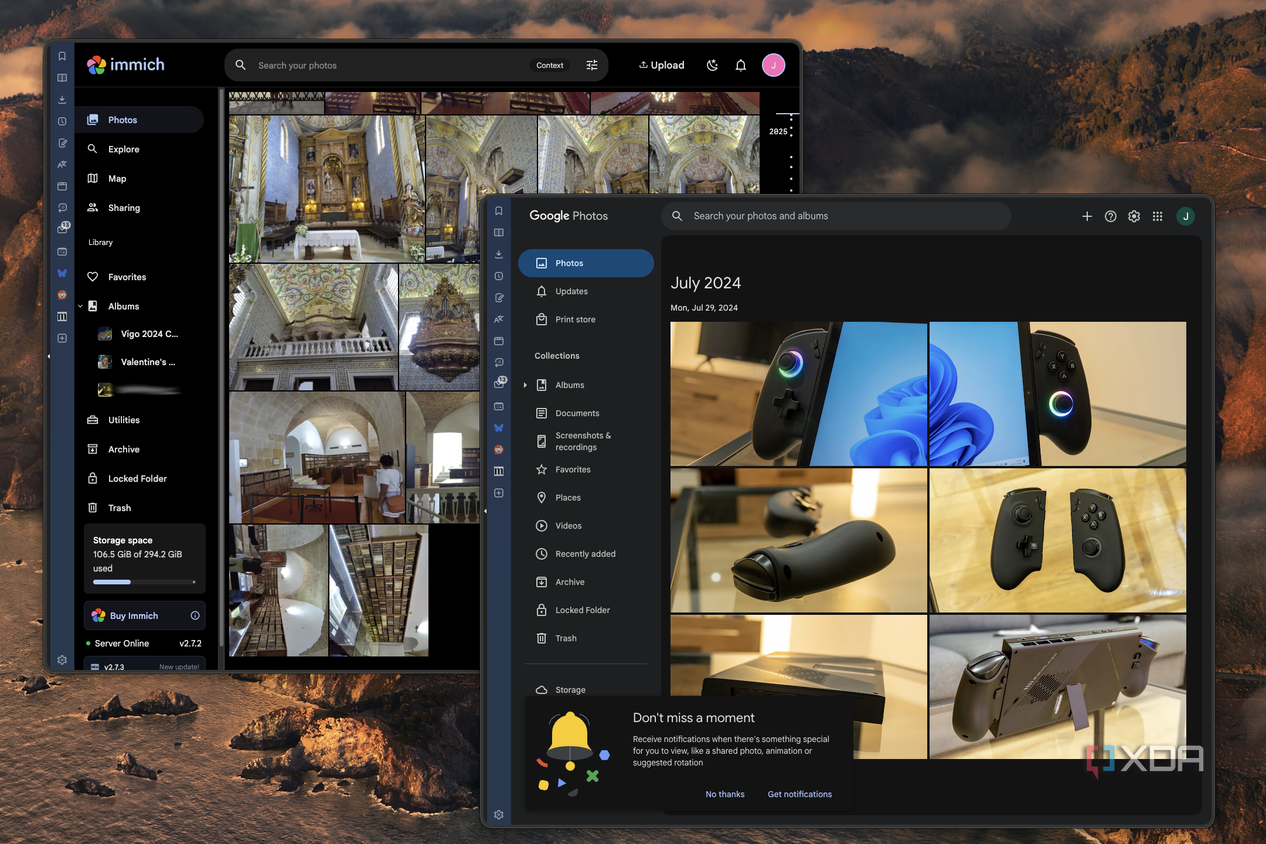
Task: Expand Albums triangle in Google Photos sidebar
Action: point(525,385)
